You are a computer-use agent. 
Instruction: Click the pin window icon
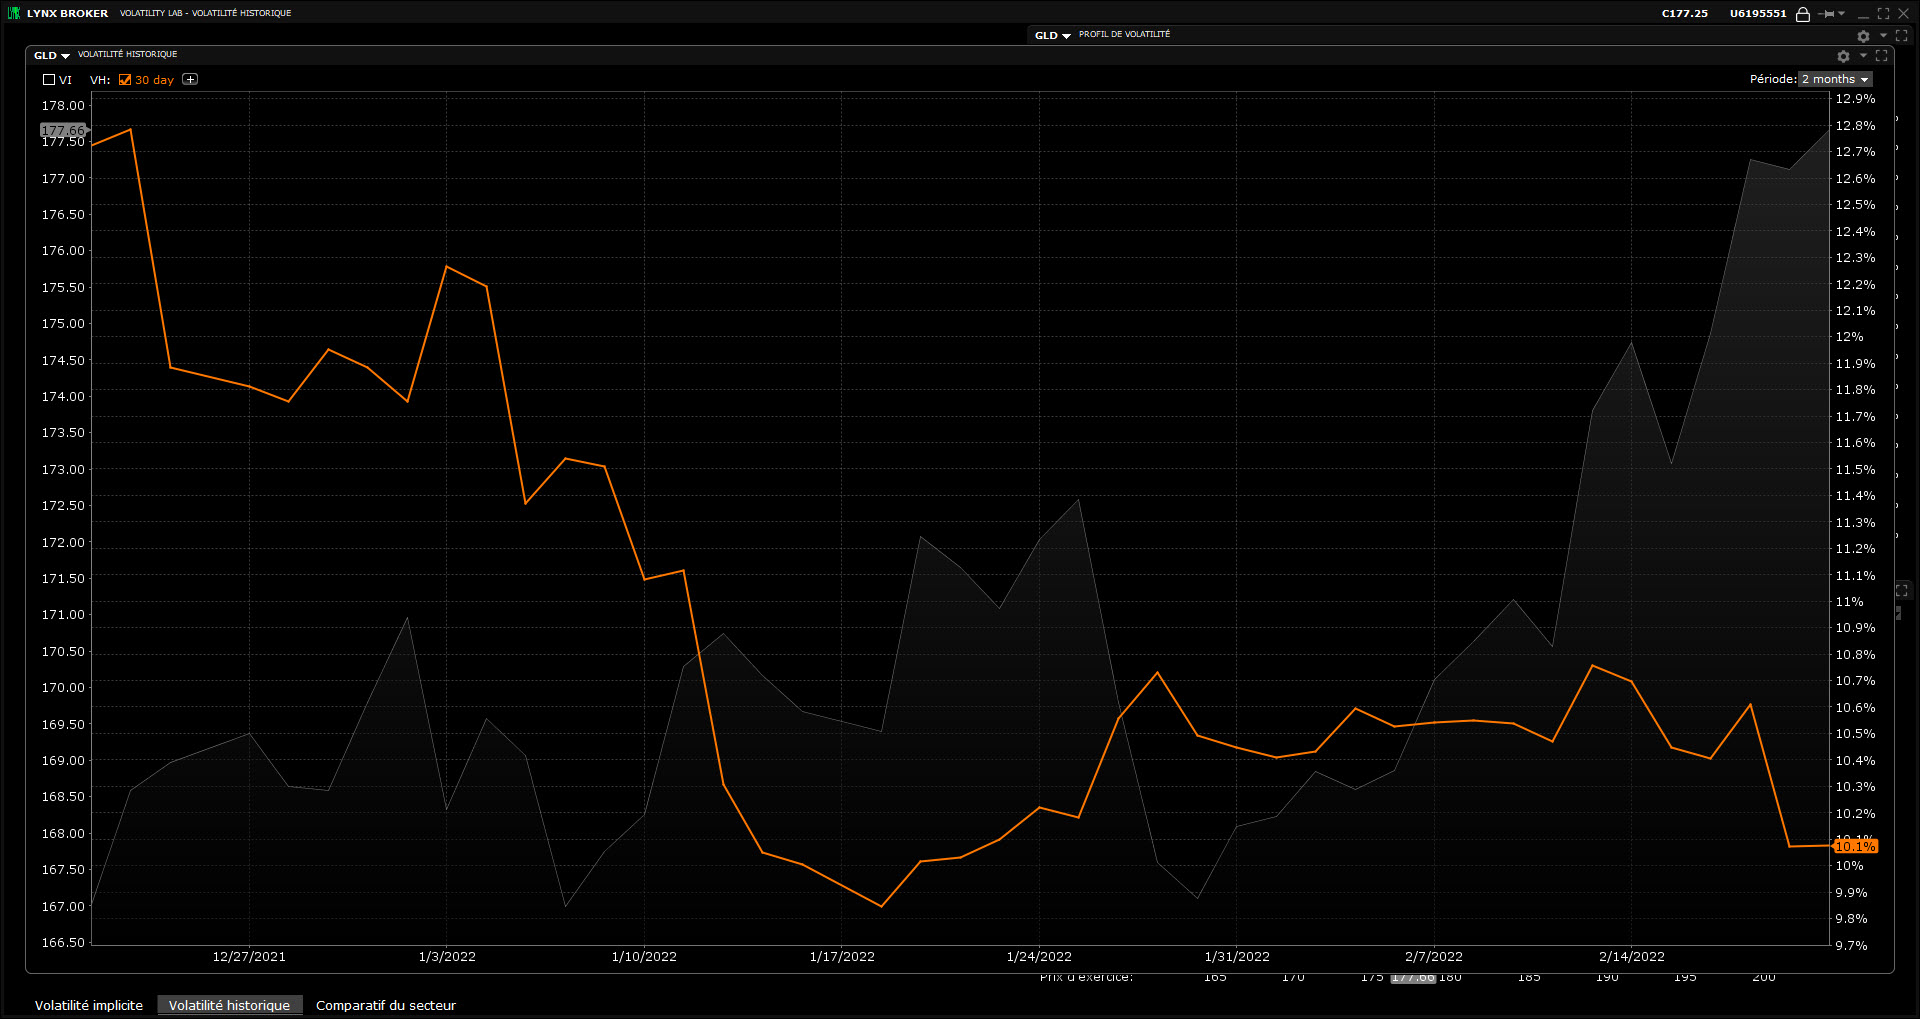tap(1828, 14)
